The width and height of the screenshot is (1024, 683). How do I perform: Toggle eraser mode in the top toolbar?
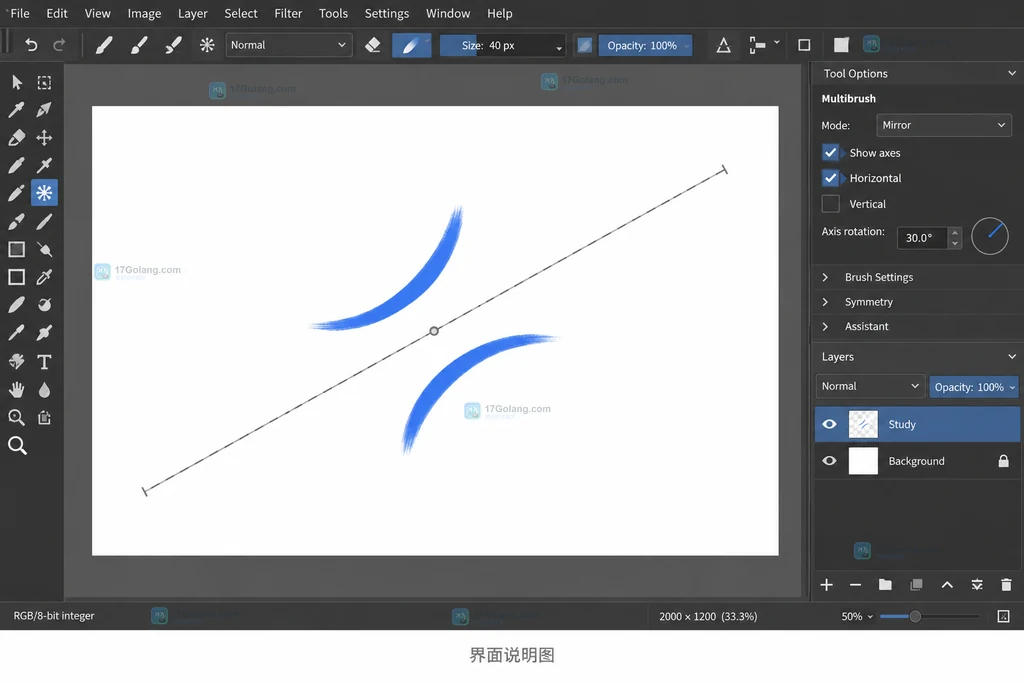[372, 45]
